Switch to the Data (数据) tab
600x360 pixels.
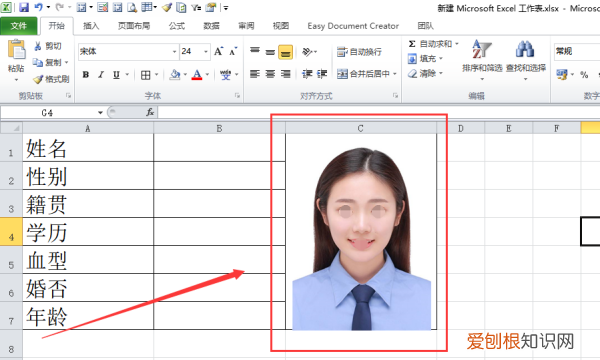click(211, 26)
